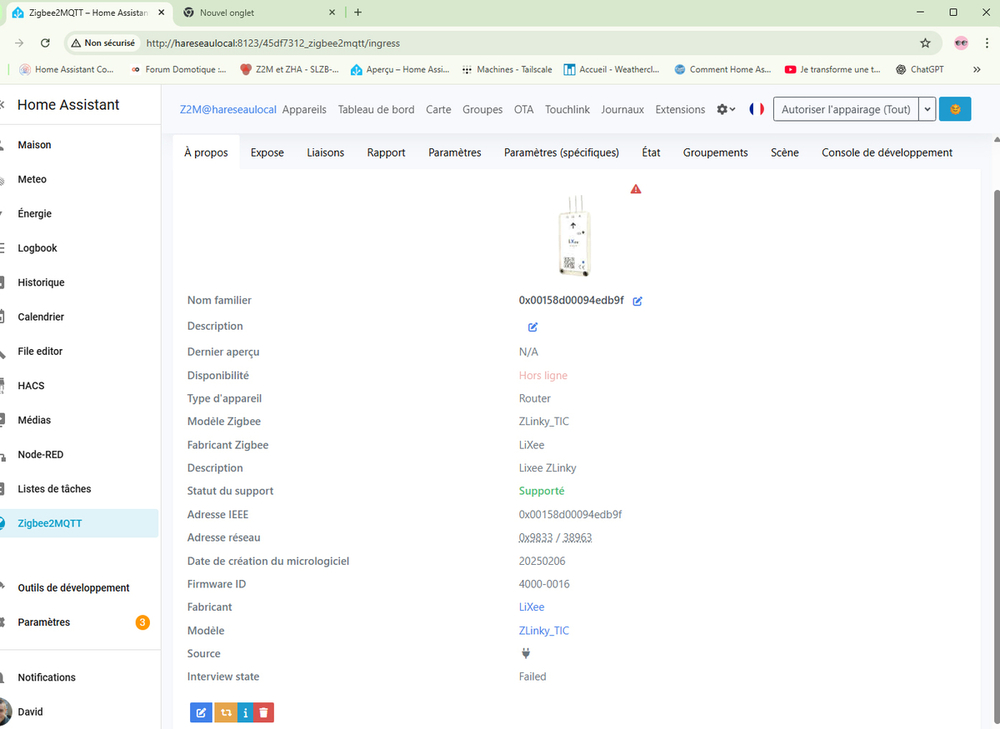Open the Rapport tab
Viewport: 1000px width, 729px height.
pyautogui.click(x=386, y=152)
